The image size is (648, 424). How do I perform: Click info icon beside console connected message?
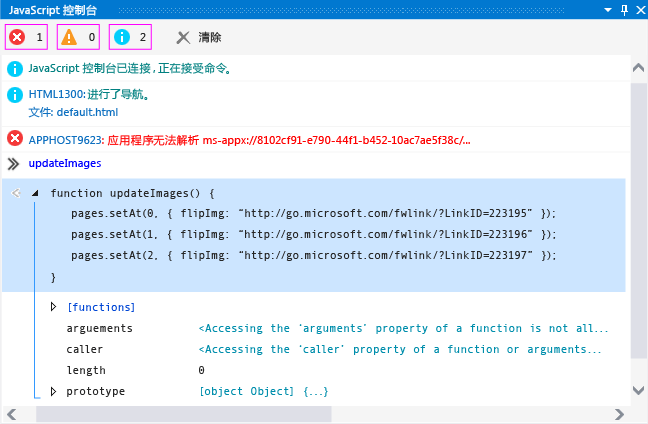pos(15,69)
